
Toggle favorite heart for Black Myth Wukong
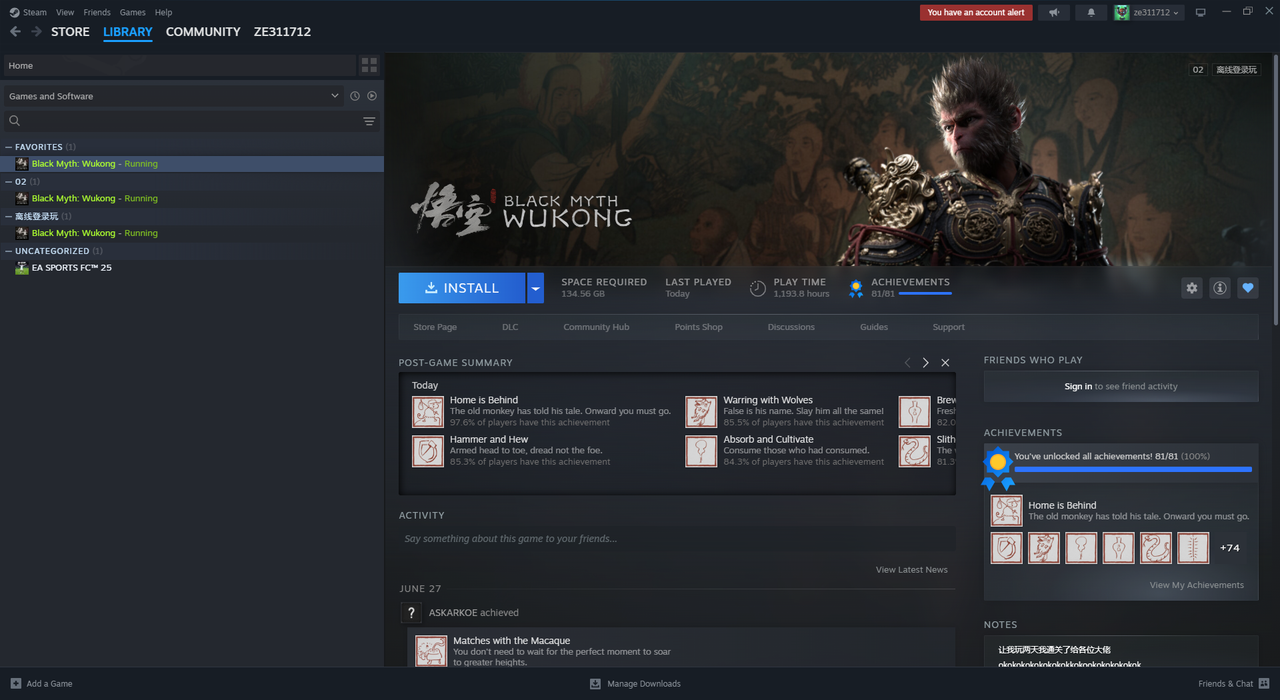(x=1248, y=288)
